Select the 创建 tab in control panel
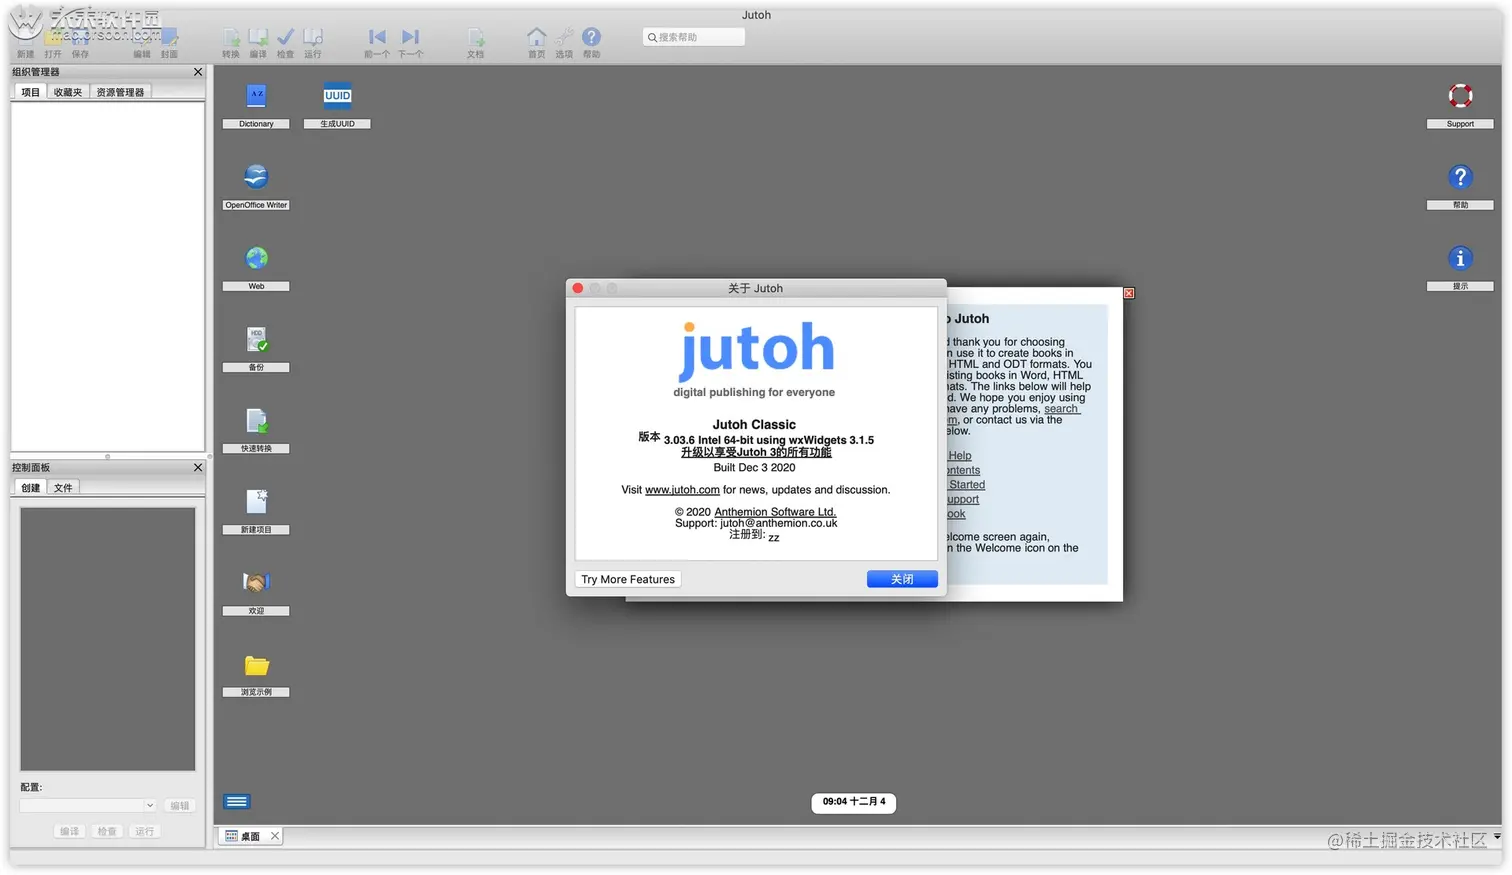 pos(31,488)
